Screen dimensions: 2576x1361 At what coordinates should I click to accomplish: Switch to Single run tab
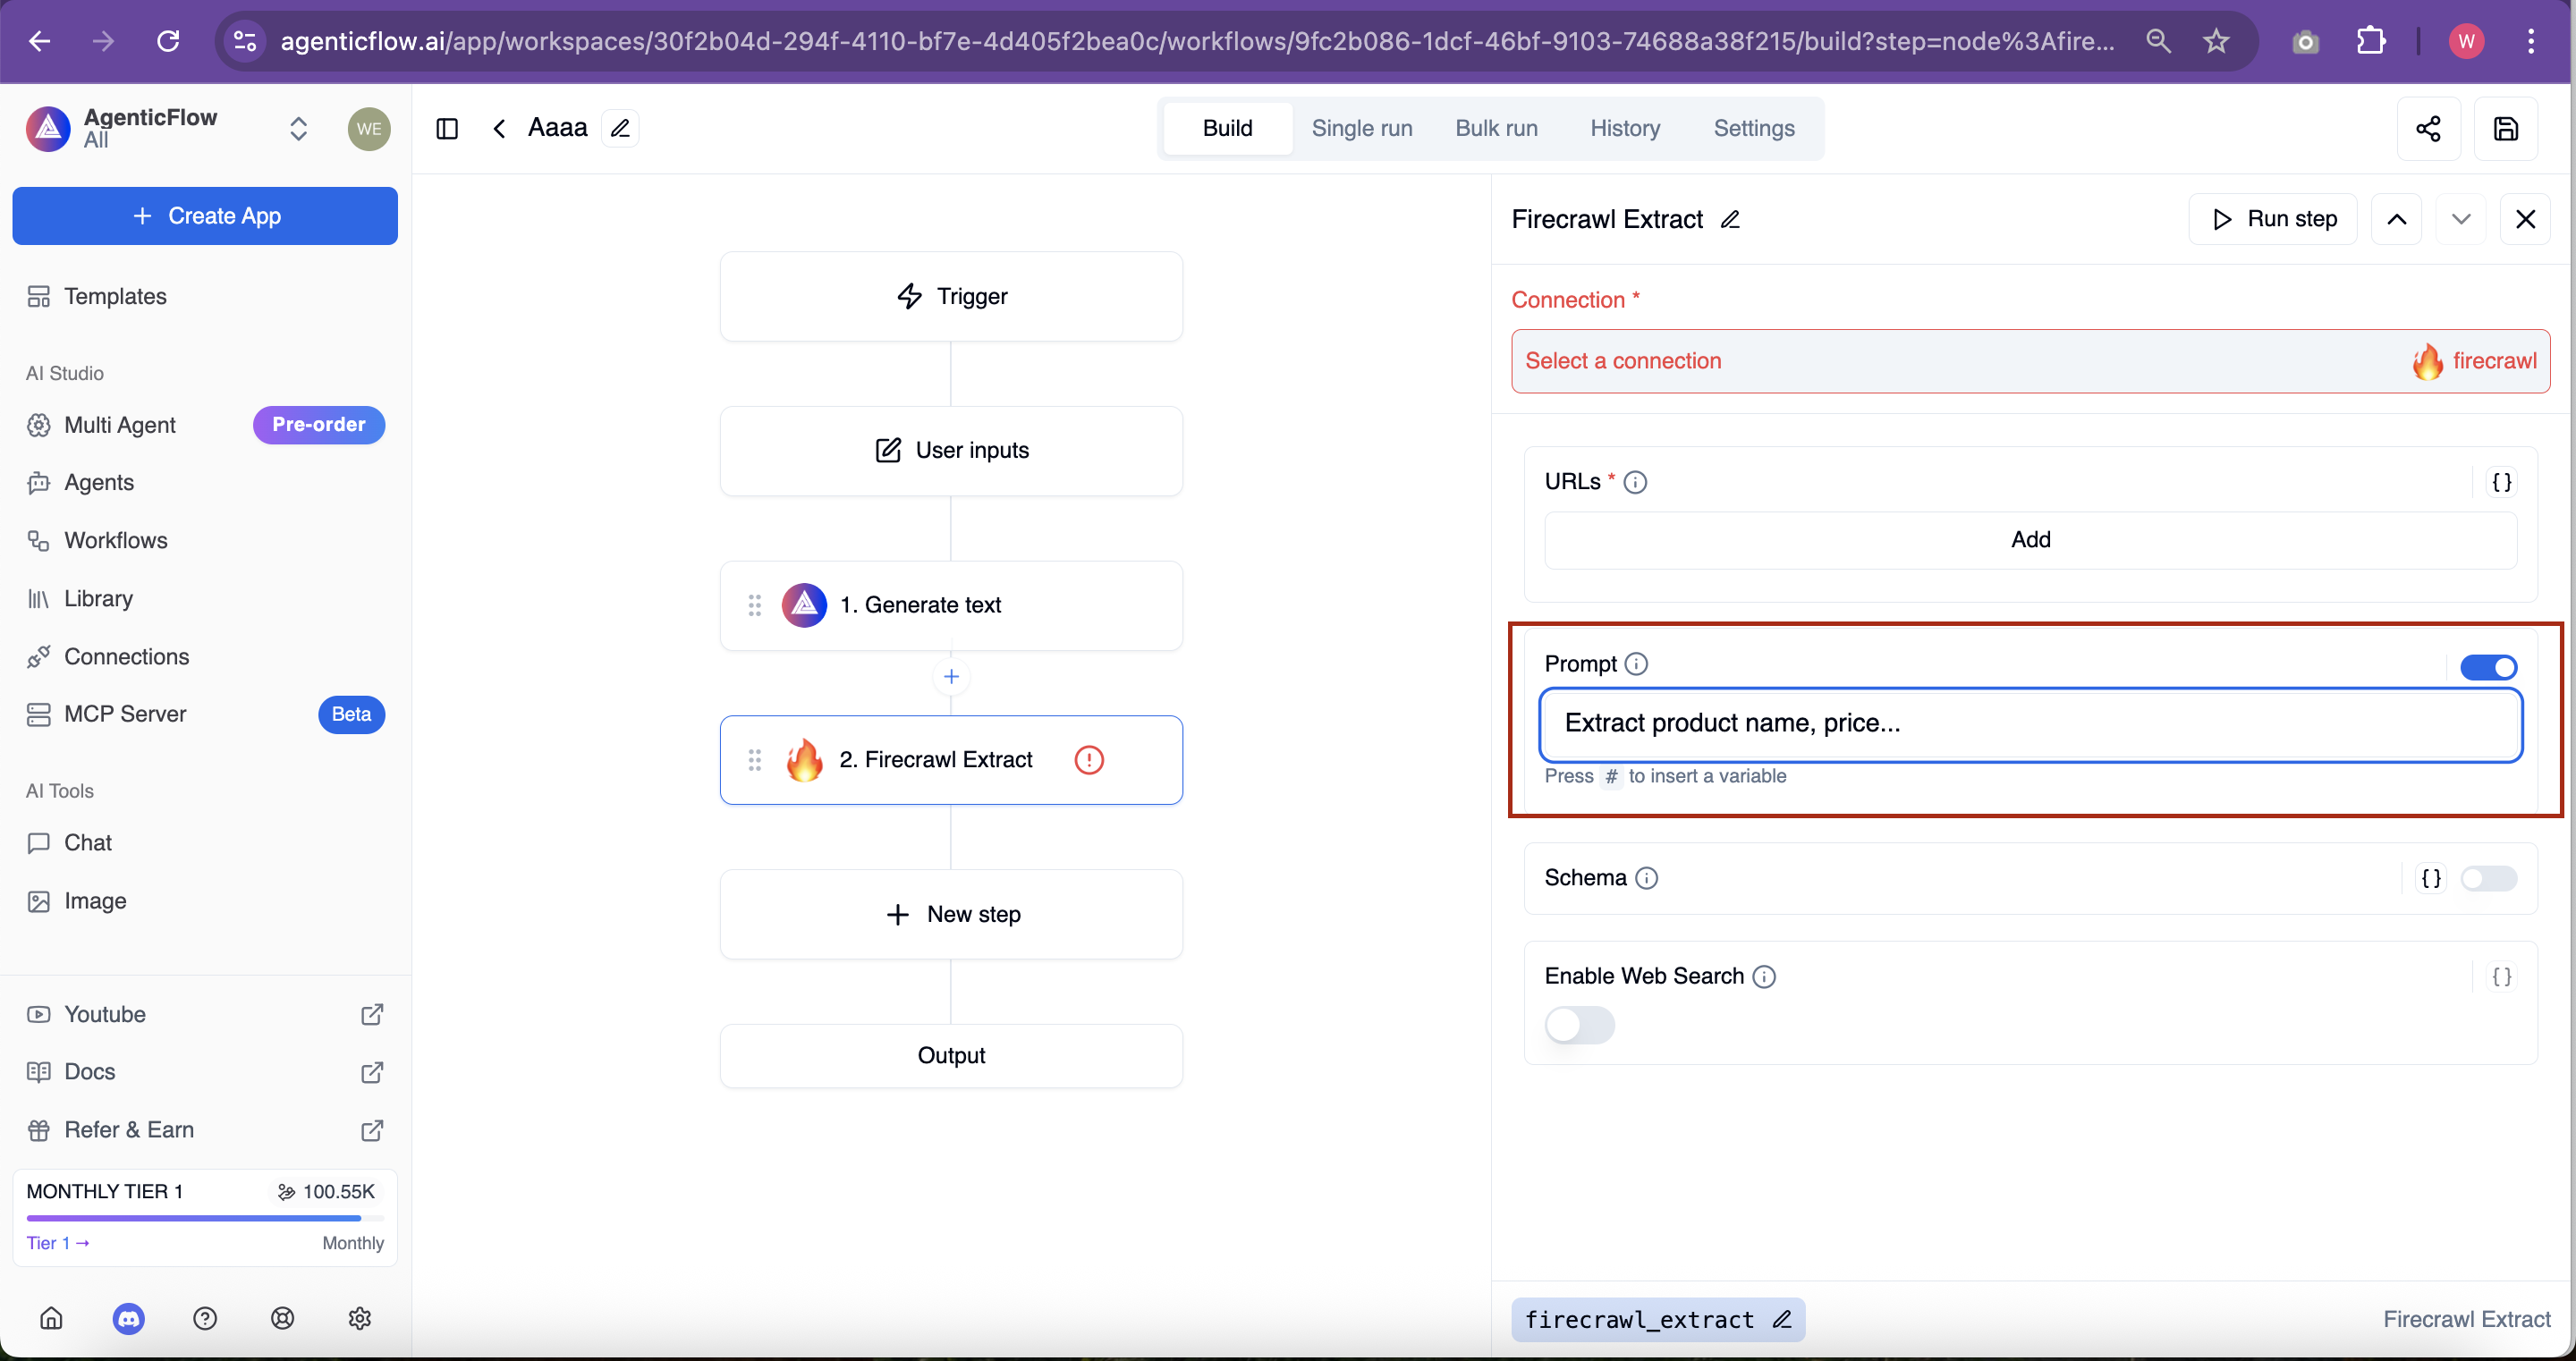point(1361,128)
